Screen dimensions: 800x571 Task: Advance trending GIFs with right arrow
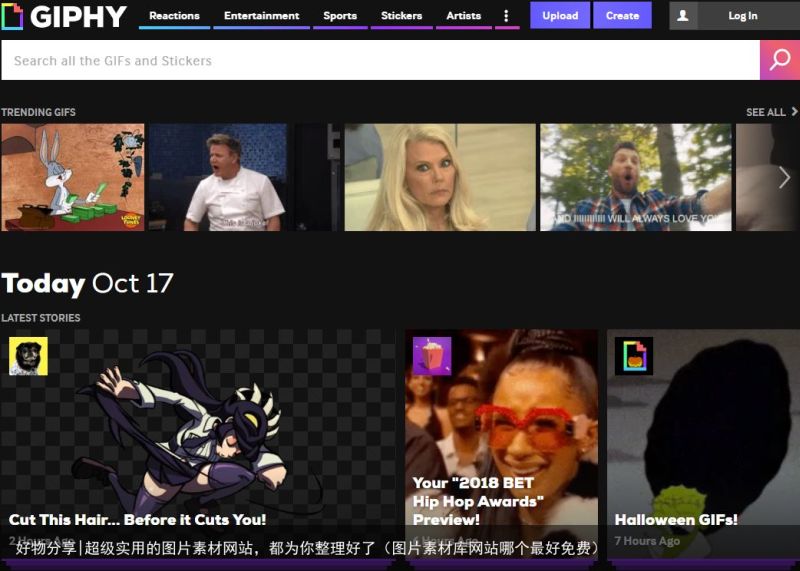coord(785,178)
